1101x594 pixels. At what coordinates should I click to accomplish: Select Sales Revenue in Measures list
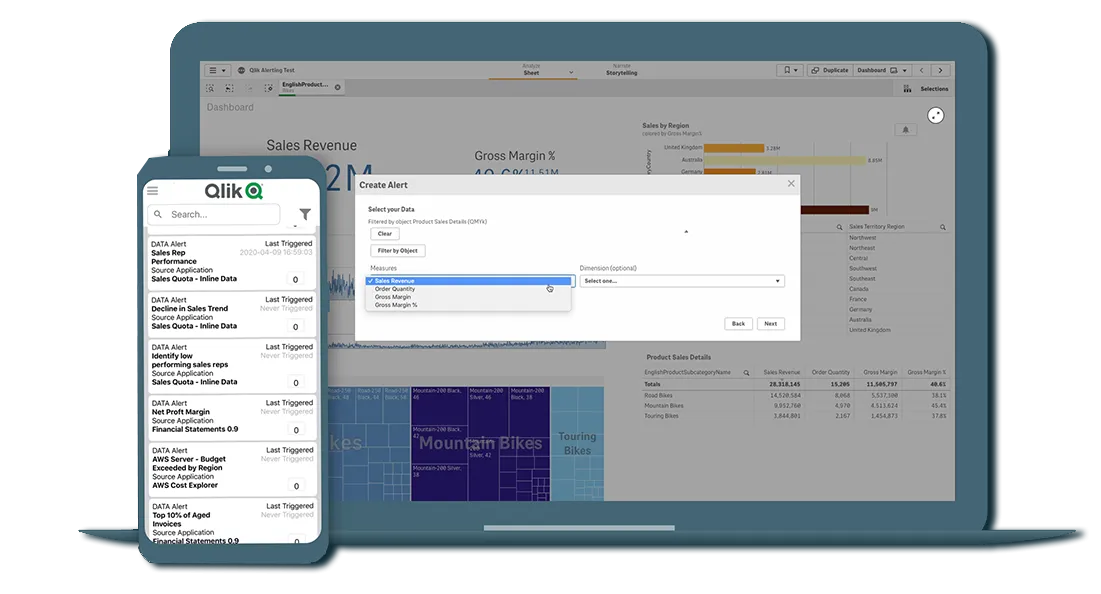coord(468,281)
